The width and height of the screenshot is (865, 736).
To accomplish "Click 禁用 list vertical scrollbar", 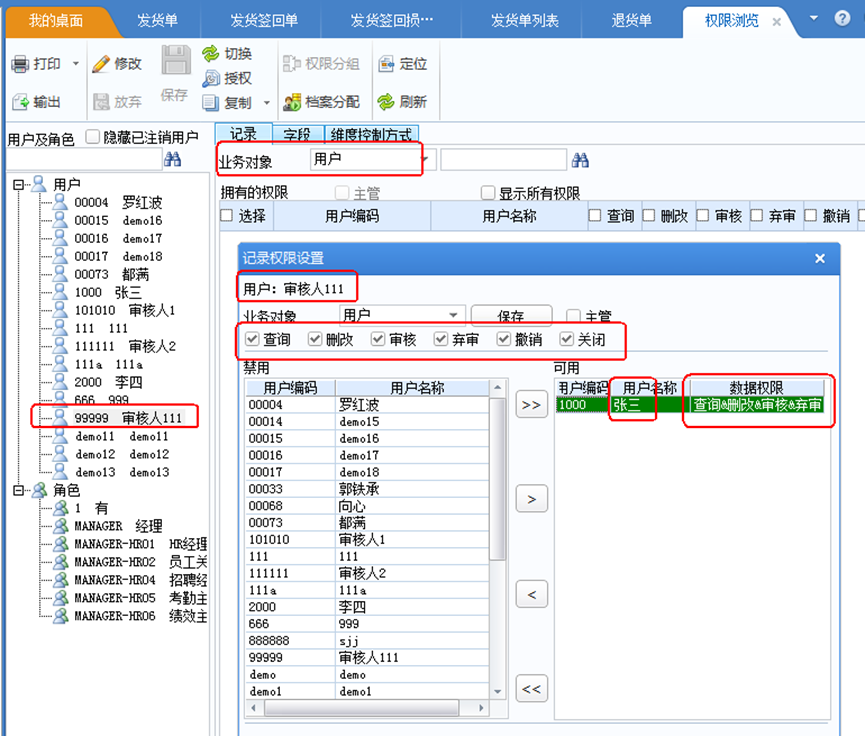I will point(498,478).
